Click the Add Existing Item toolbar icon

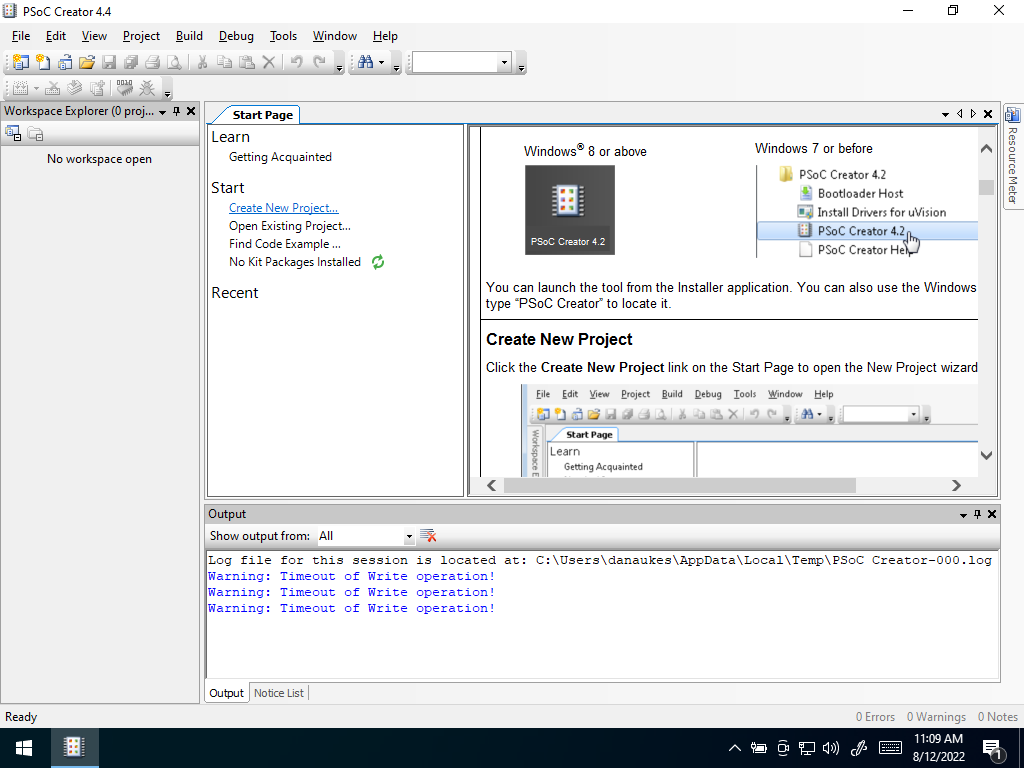coord(65,62)
